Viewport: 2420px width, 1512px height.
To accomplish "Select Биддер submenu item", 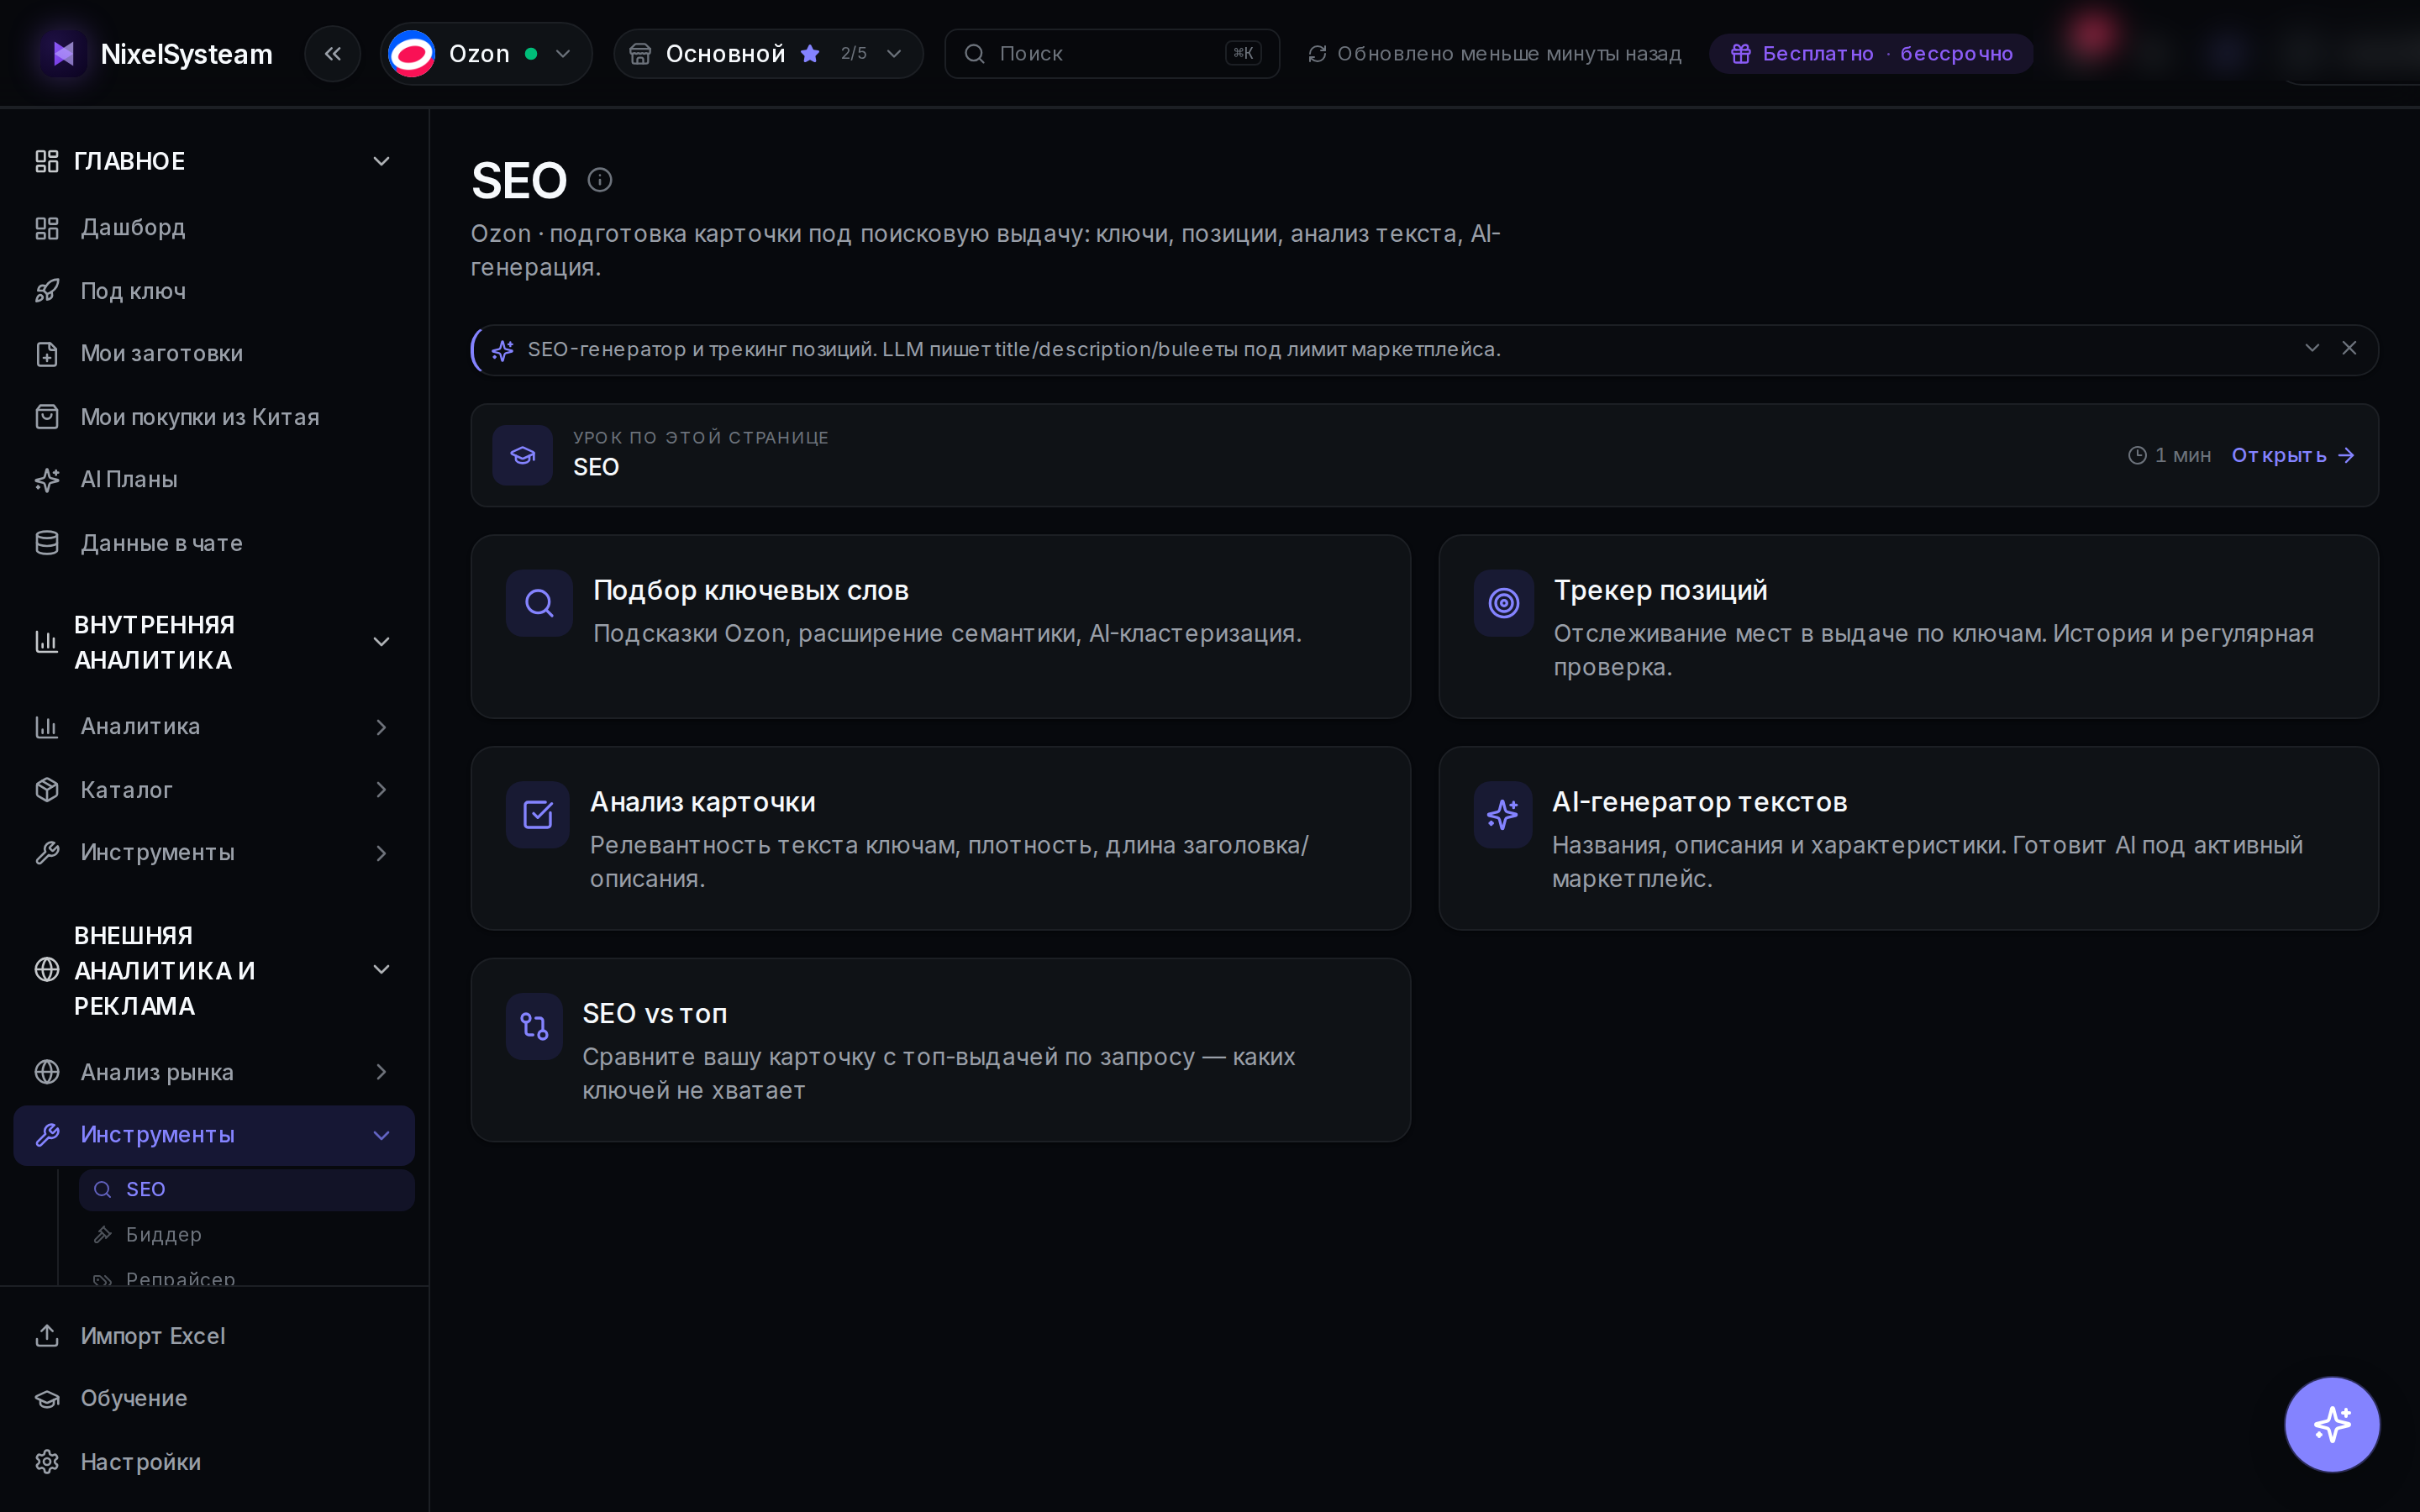I will coord(246,1235).
